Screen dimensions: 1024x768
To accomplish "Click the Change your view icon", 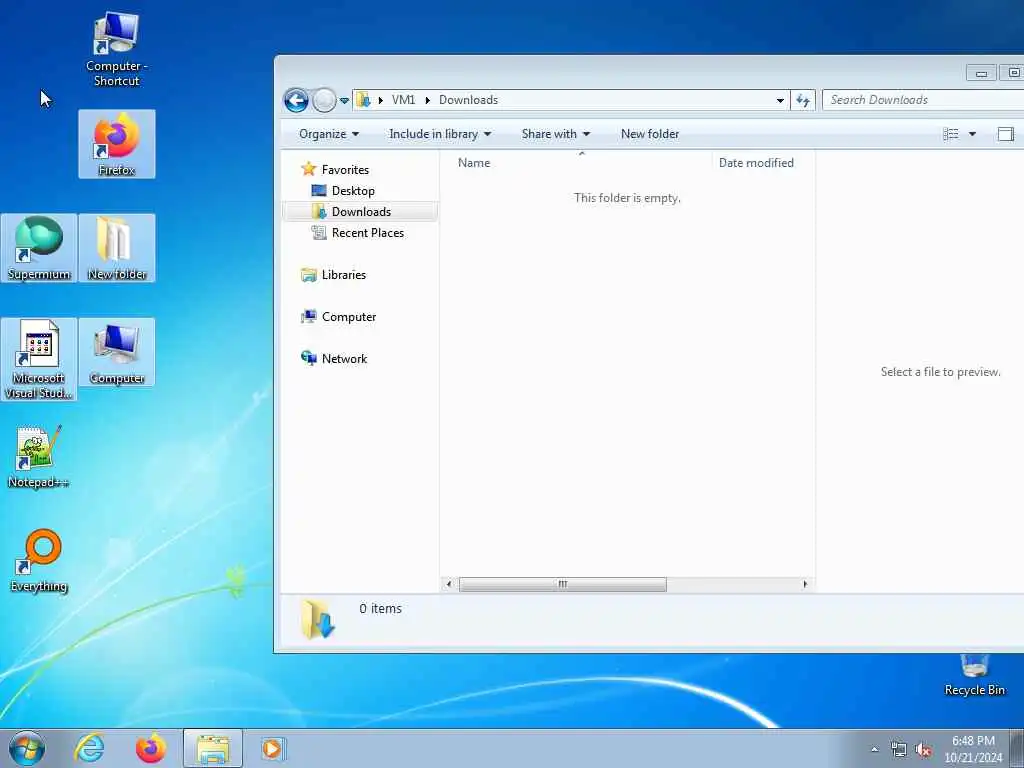I will tap(951, 134).
